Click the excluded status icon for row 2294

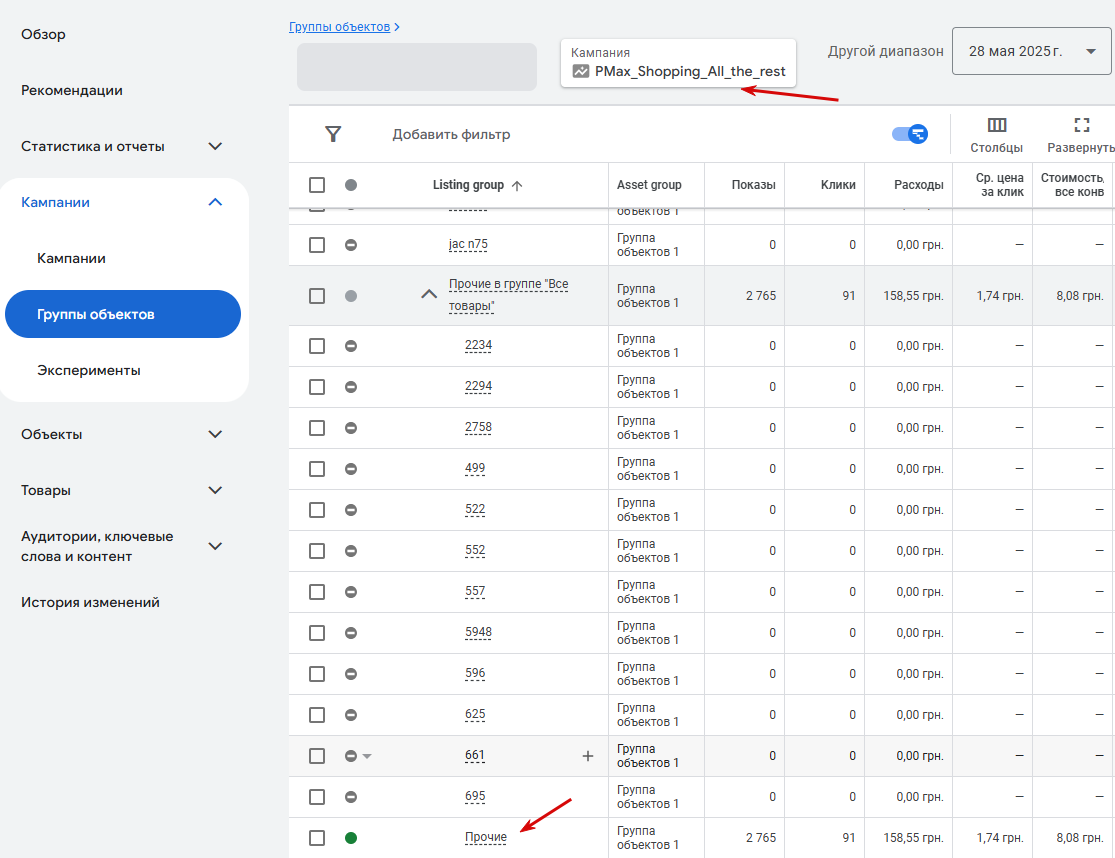351,387
